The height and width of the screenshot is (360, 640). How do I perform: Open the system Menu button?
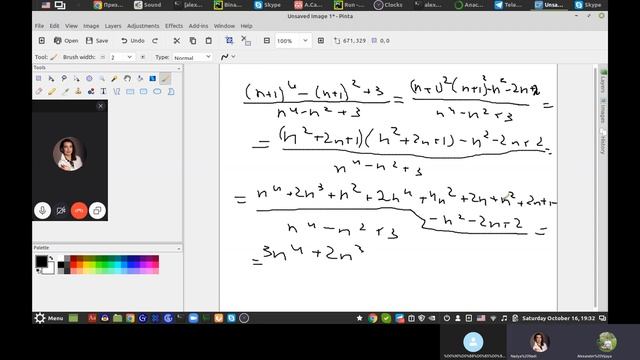point(49,318)
